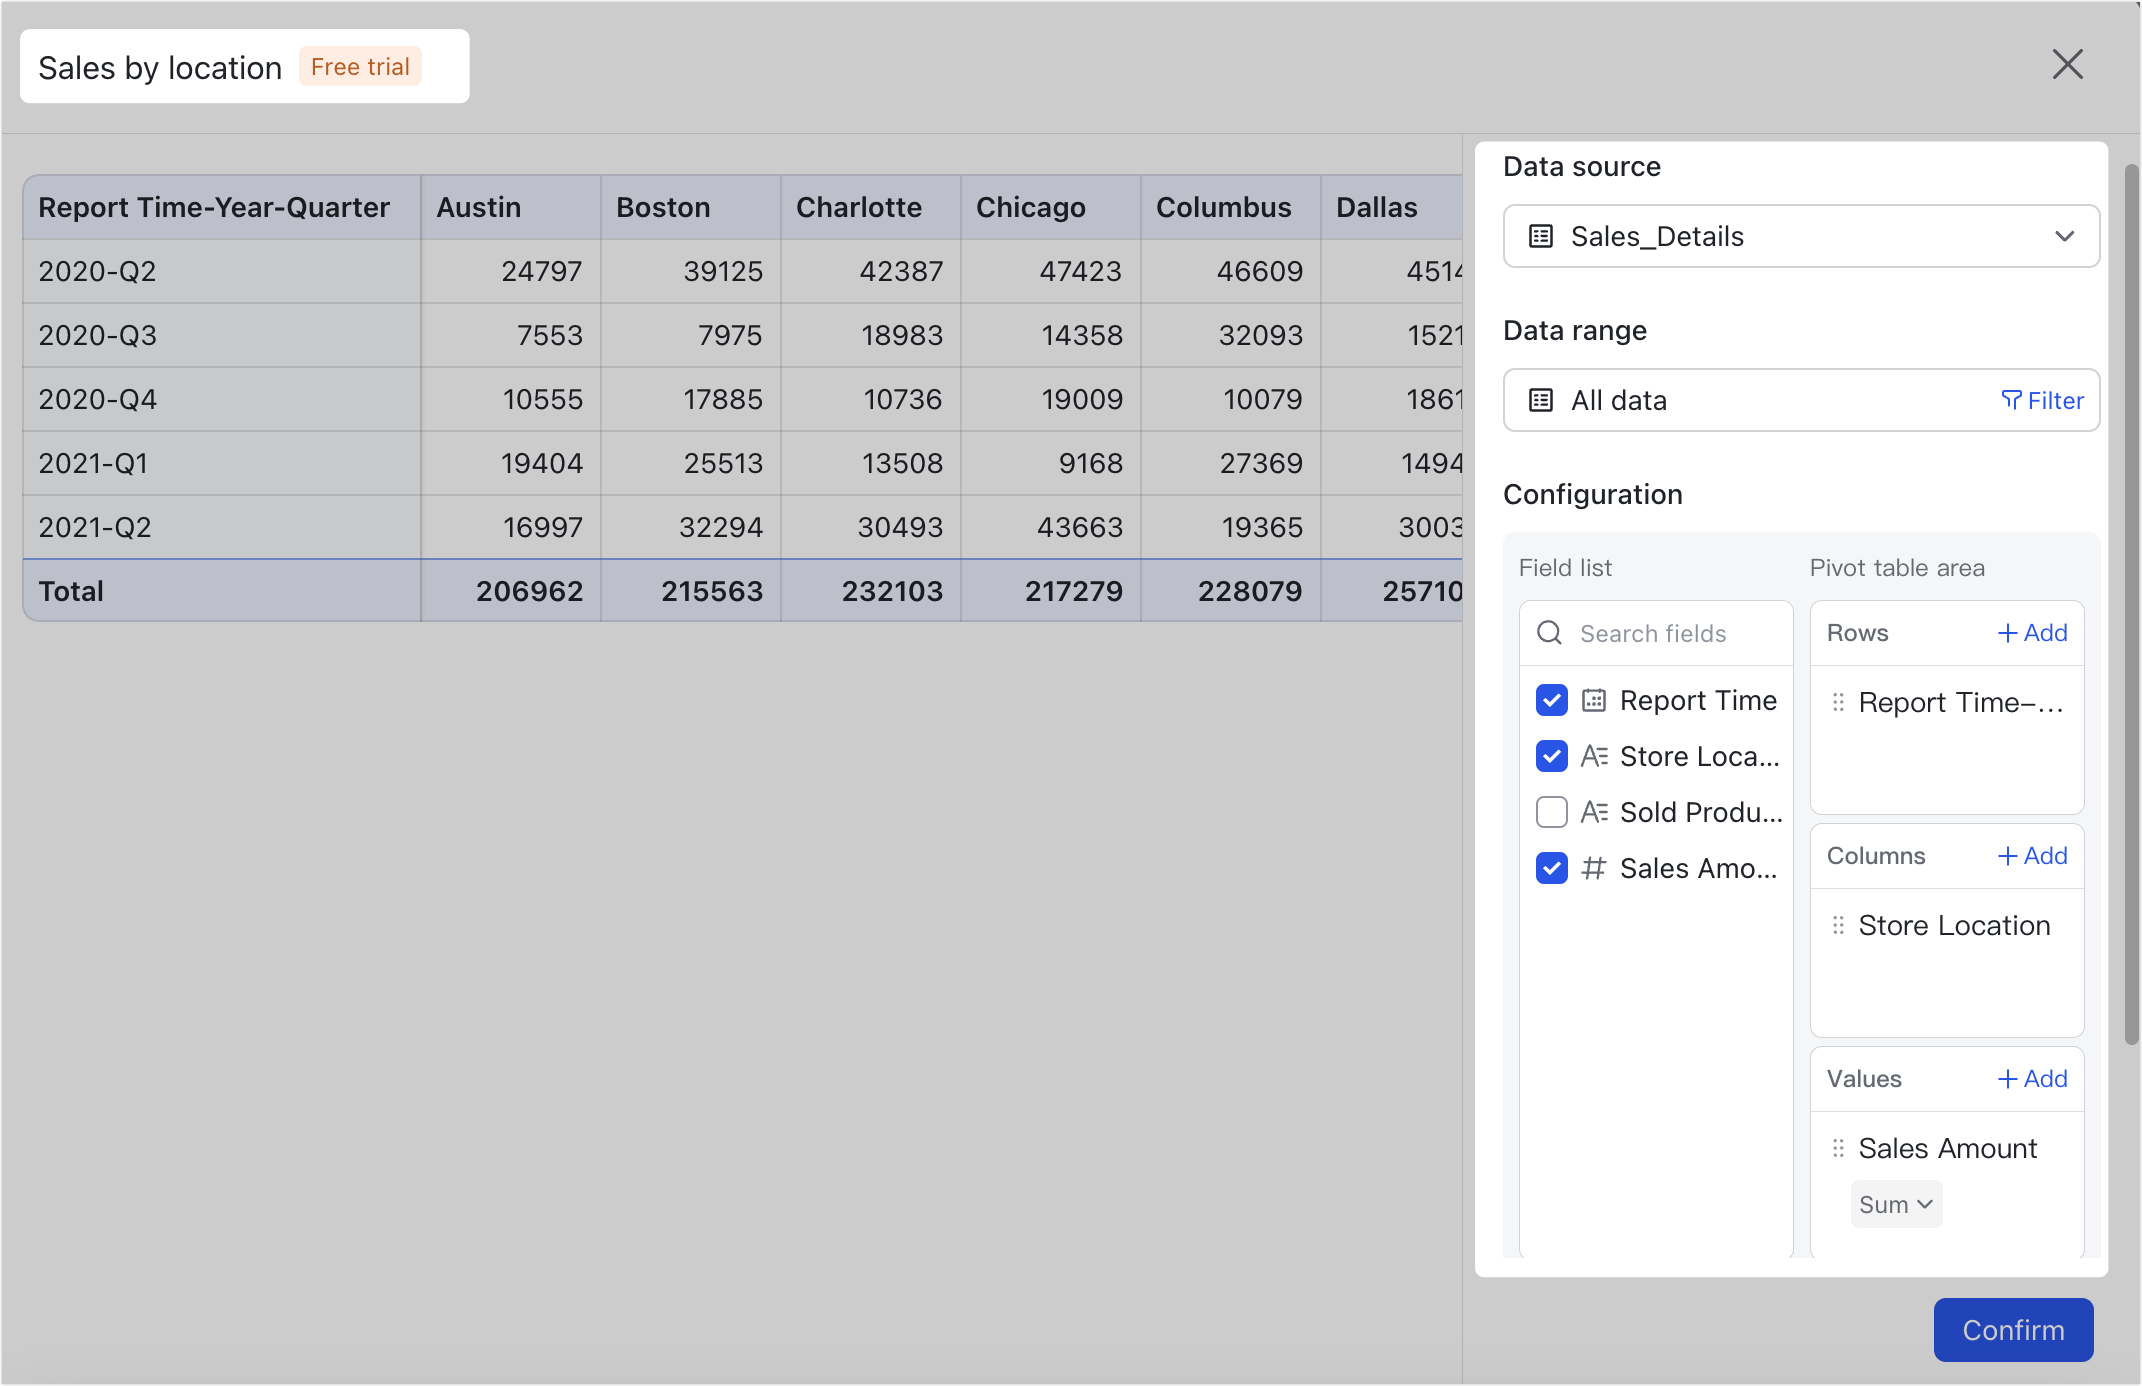Click the drag handle for Sales Amount value item
The image size is (2142, 1386).
(1838, 1148)
